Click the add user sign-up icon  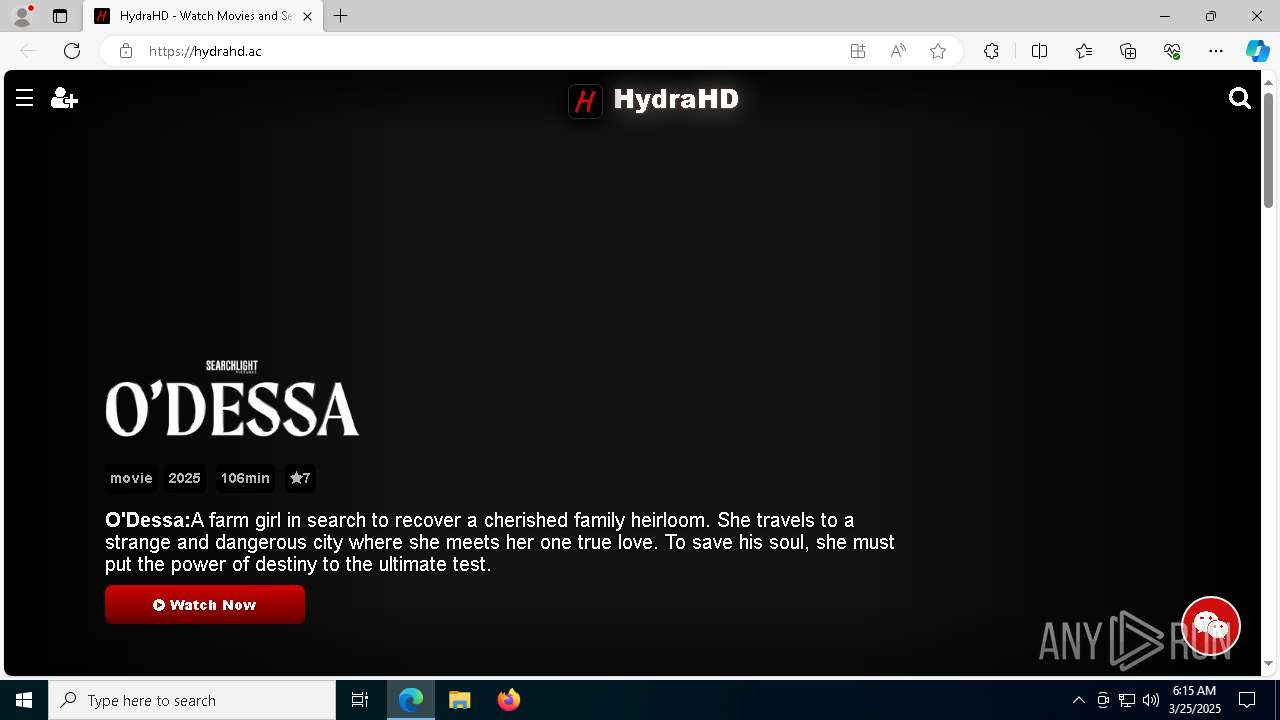[x=64, y=98]
